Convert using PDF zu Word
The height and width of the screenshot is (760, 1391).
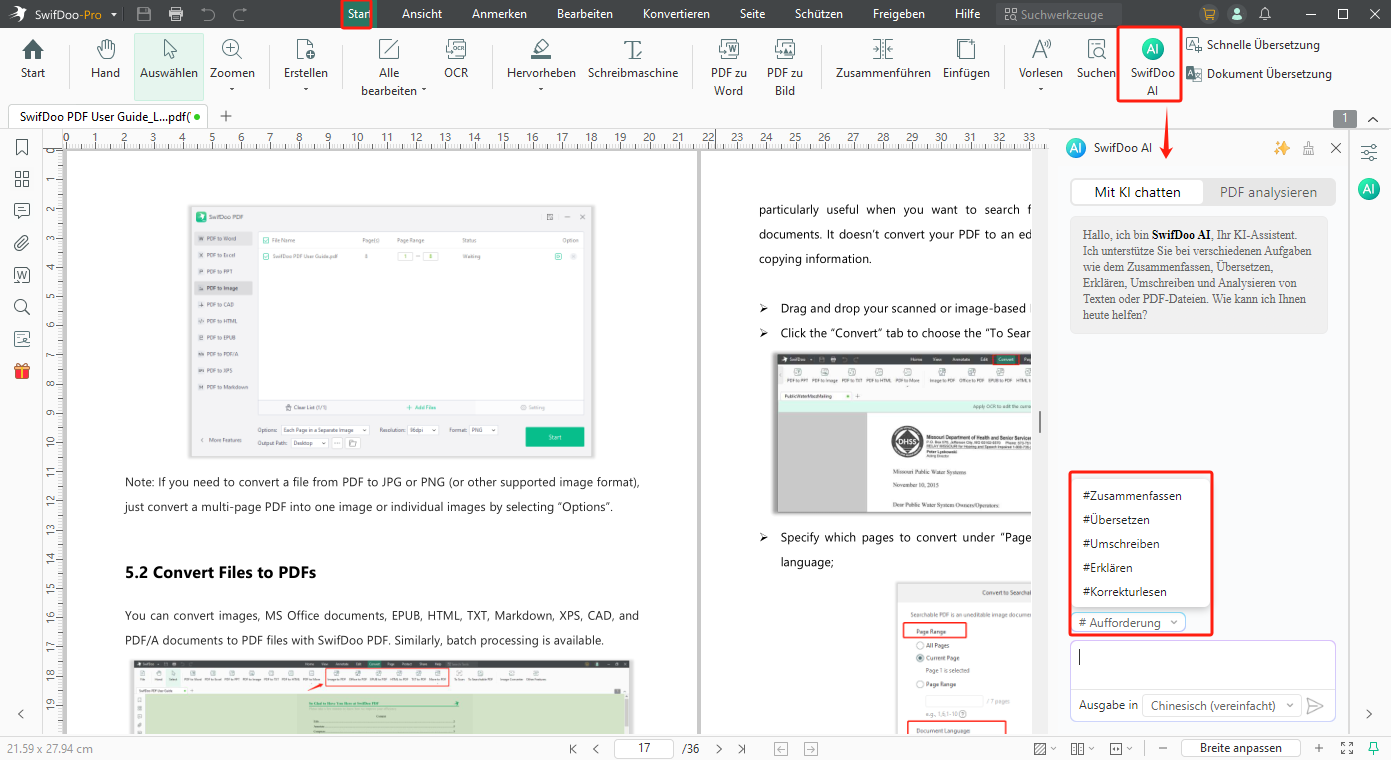tap(728, 68)
